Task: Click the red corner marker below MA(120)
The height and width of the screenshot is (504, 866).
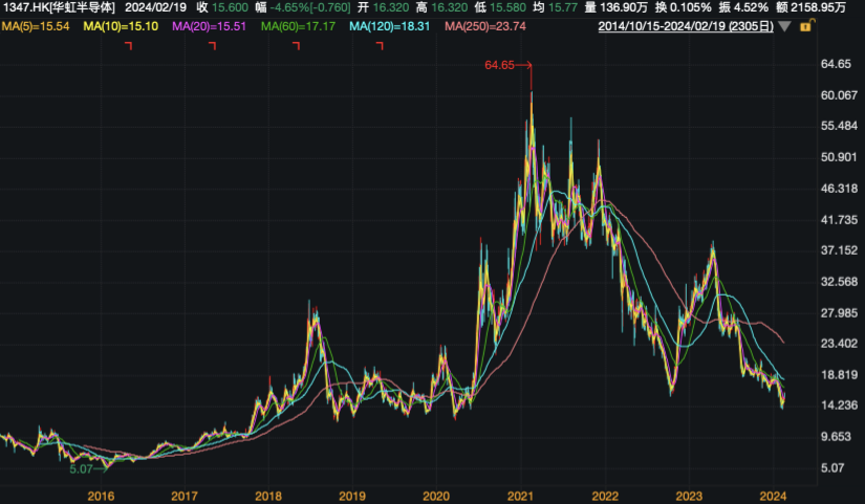Action: 380,46
